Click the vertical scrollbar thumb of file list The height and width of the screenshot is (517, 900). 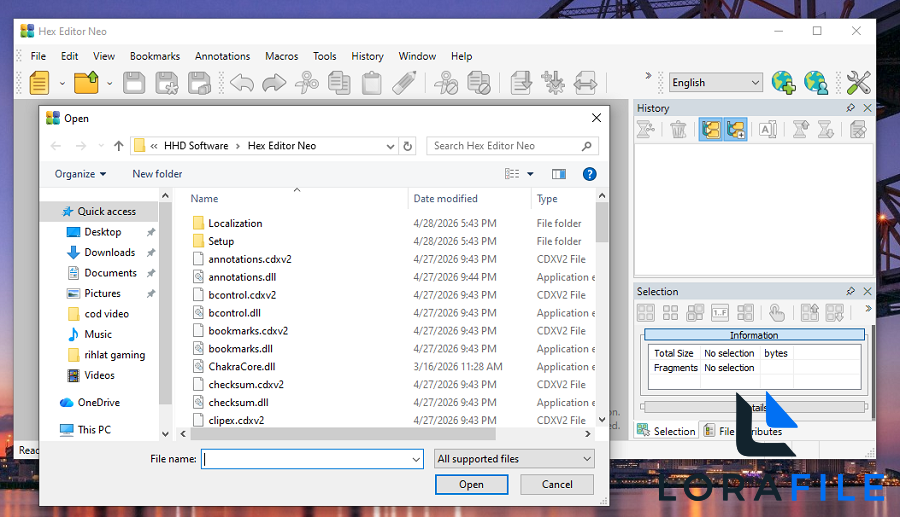(602, 222)
